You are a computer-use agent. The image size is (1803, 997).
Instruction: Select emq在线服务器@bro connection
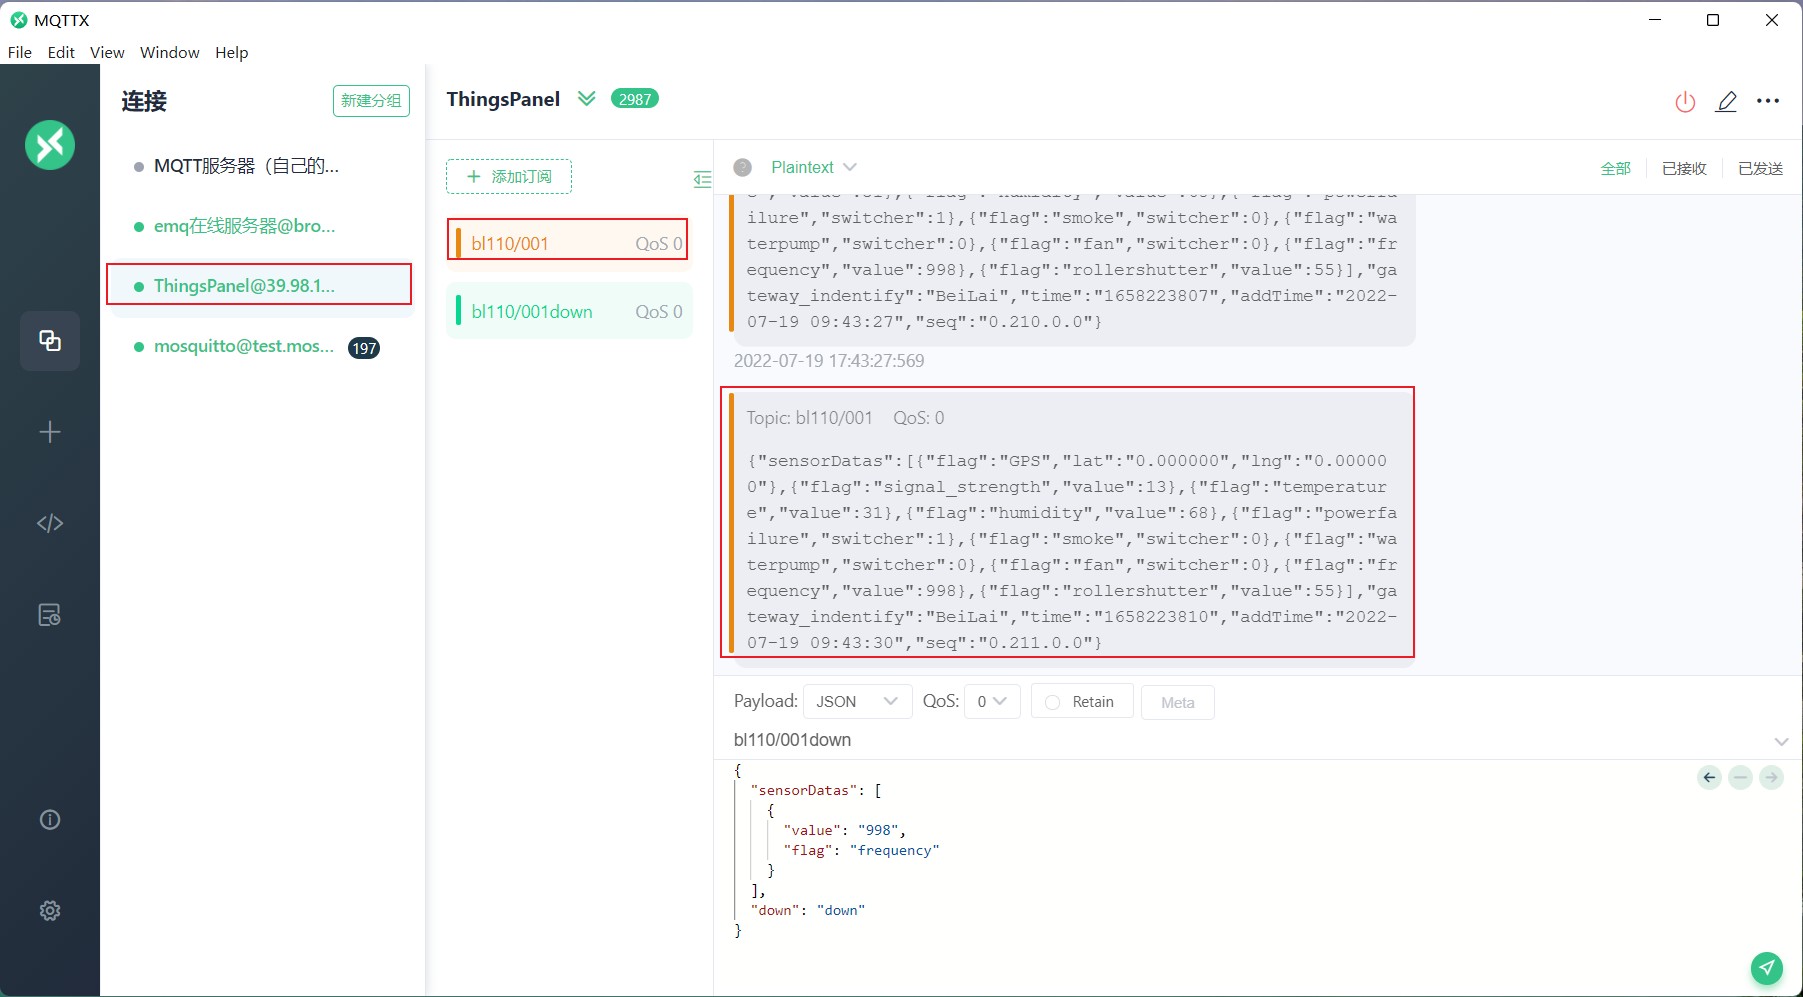coord(260,226)
